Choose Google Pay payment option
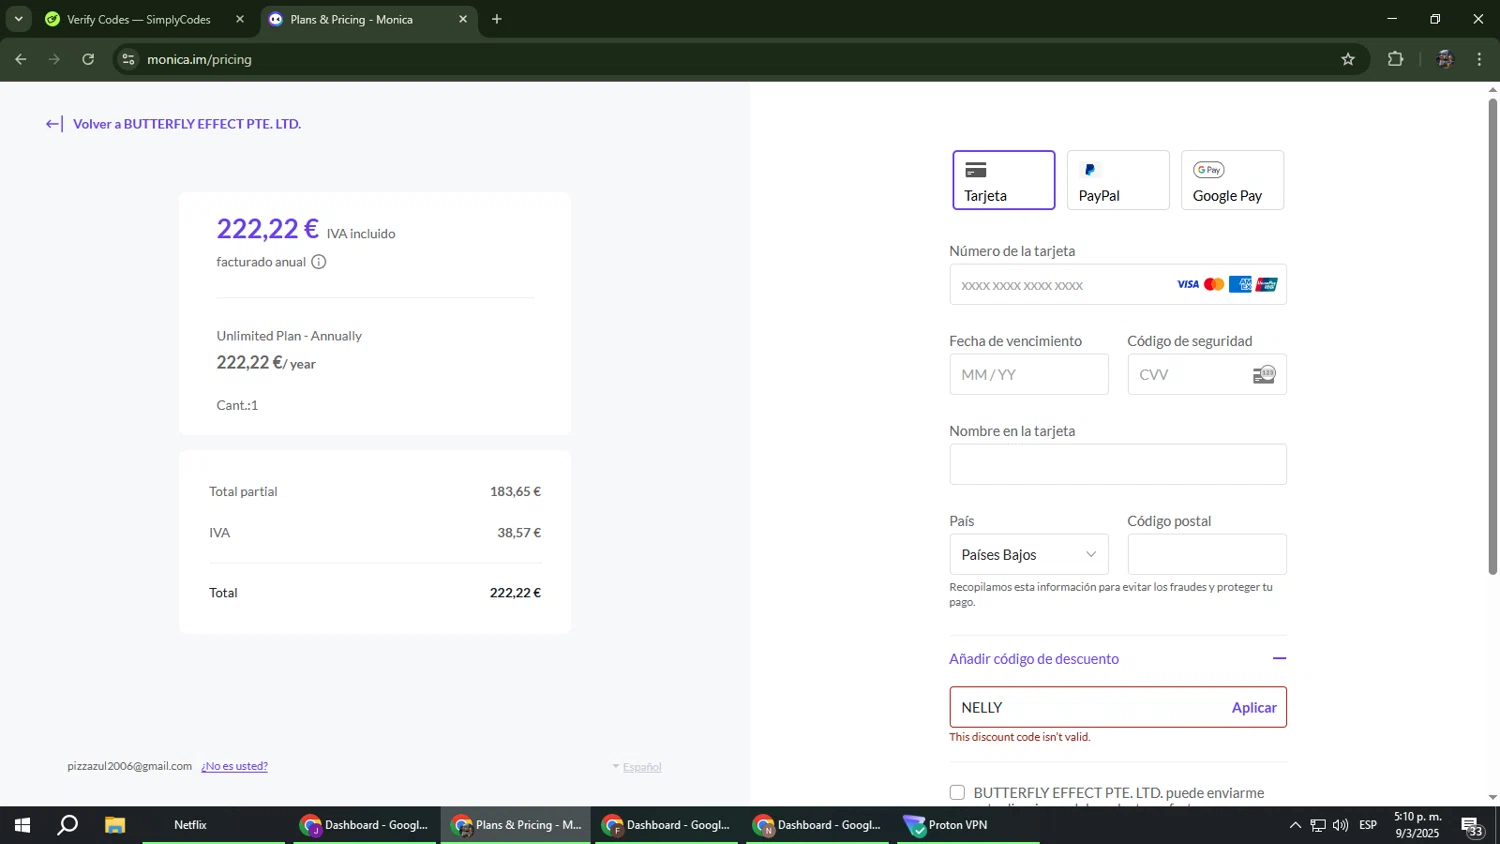 1232,180
